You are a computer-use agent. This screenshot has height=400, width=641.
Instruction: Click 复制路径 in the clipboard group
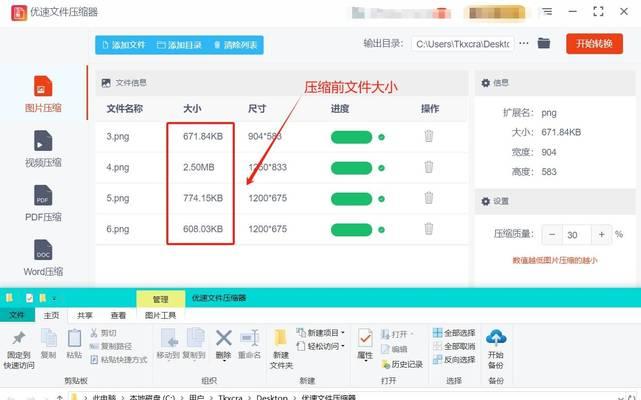click(x=111, y=346)
